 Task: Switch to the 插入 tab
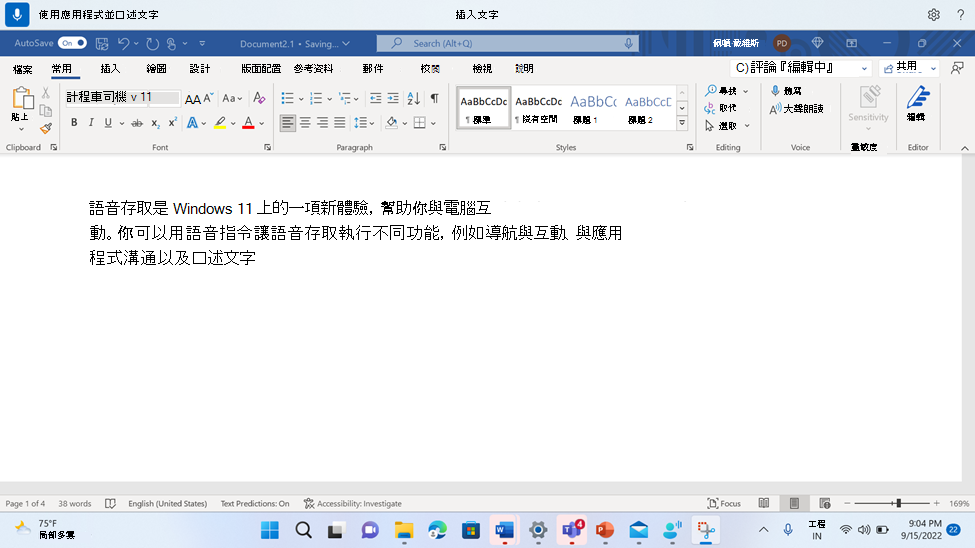click(x=110, y=68)
